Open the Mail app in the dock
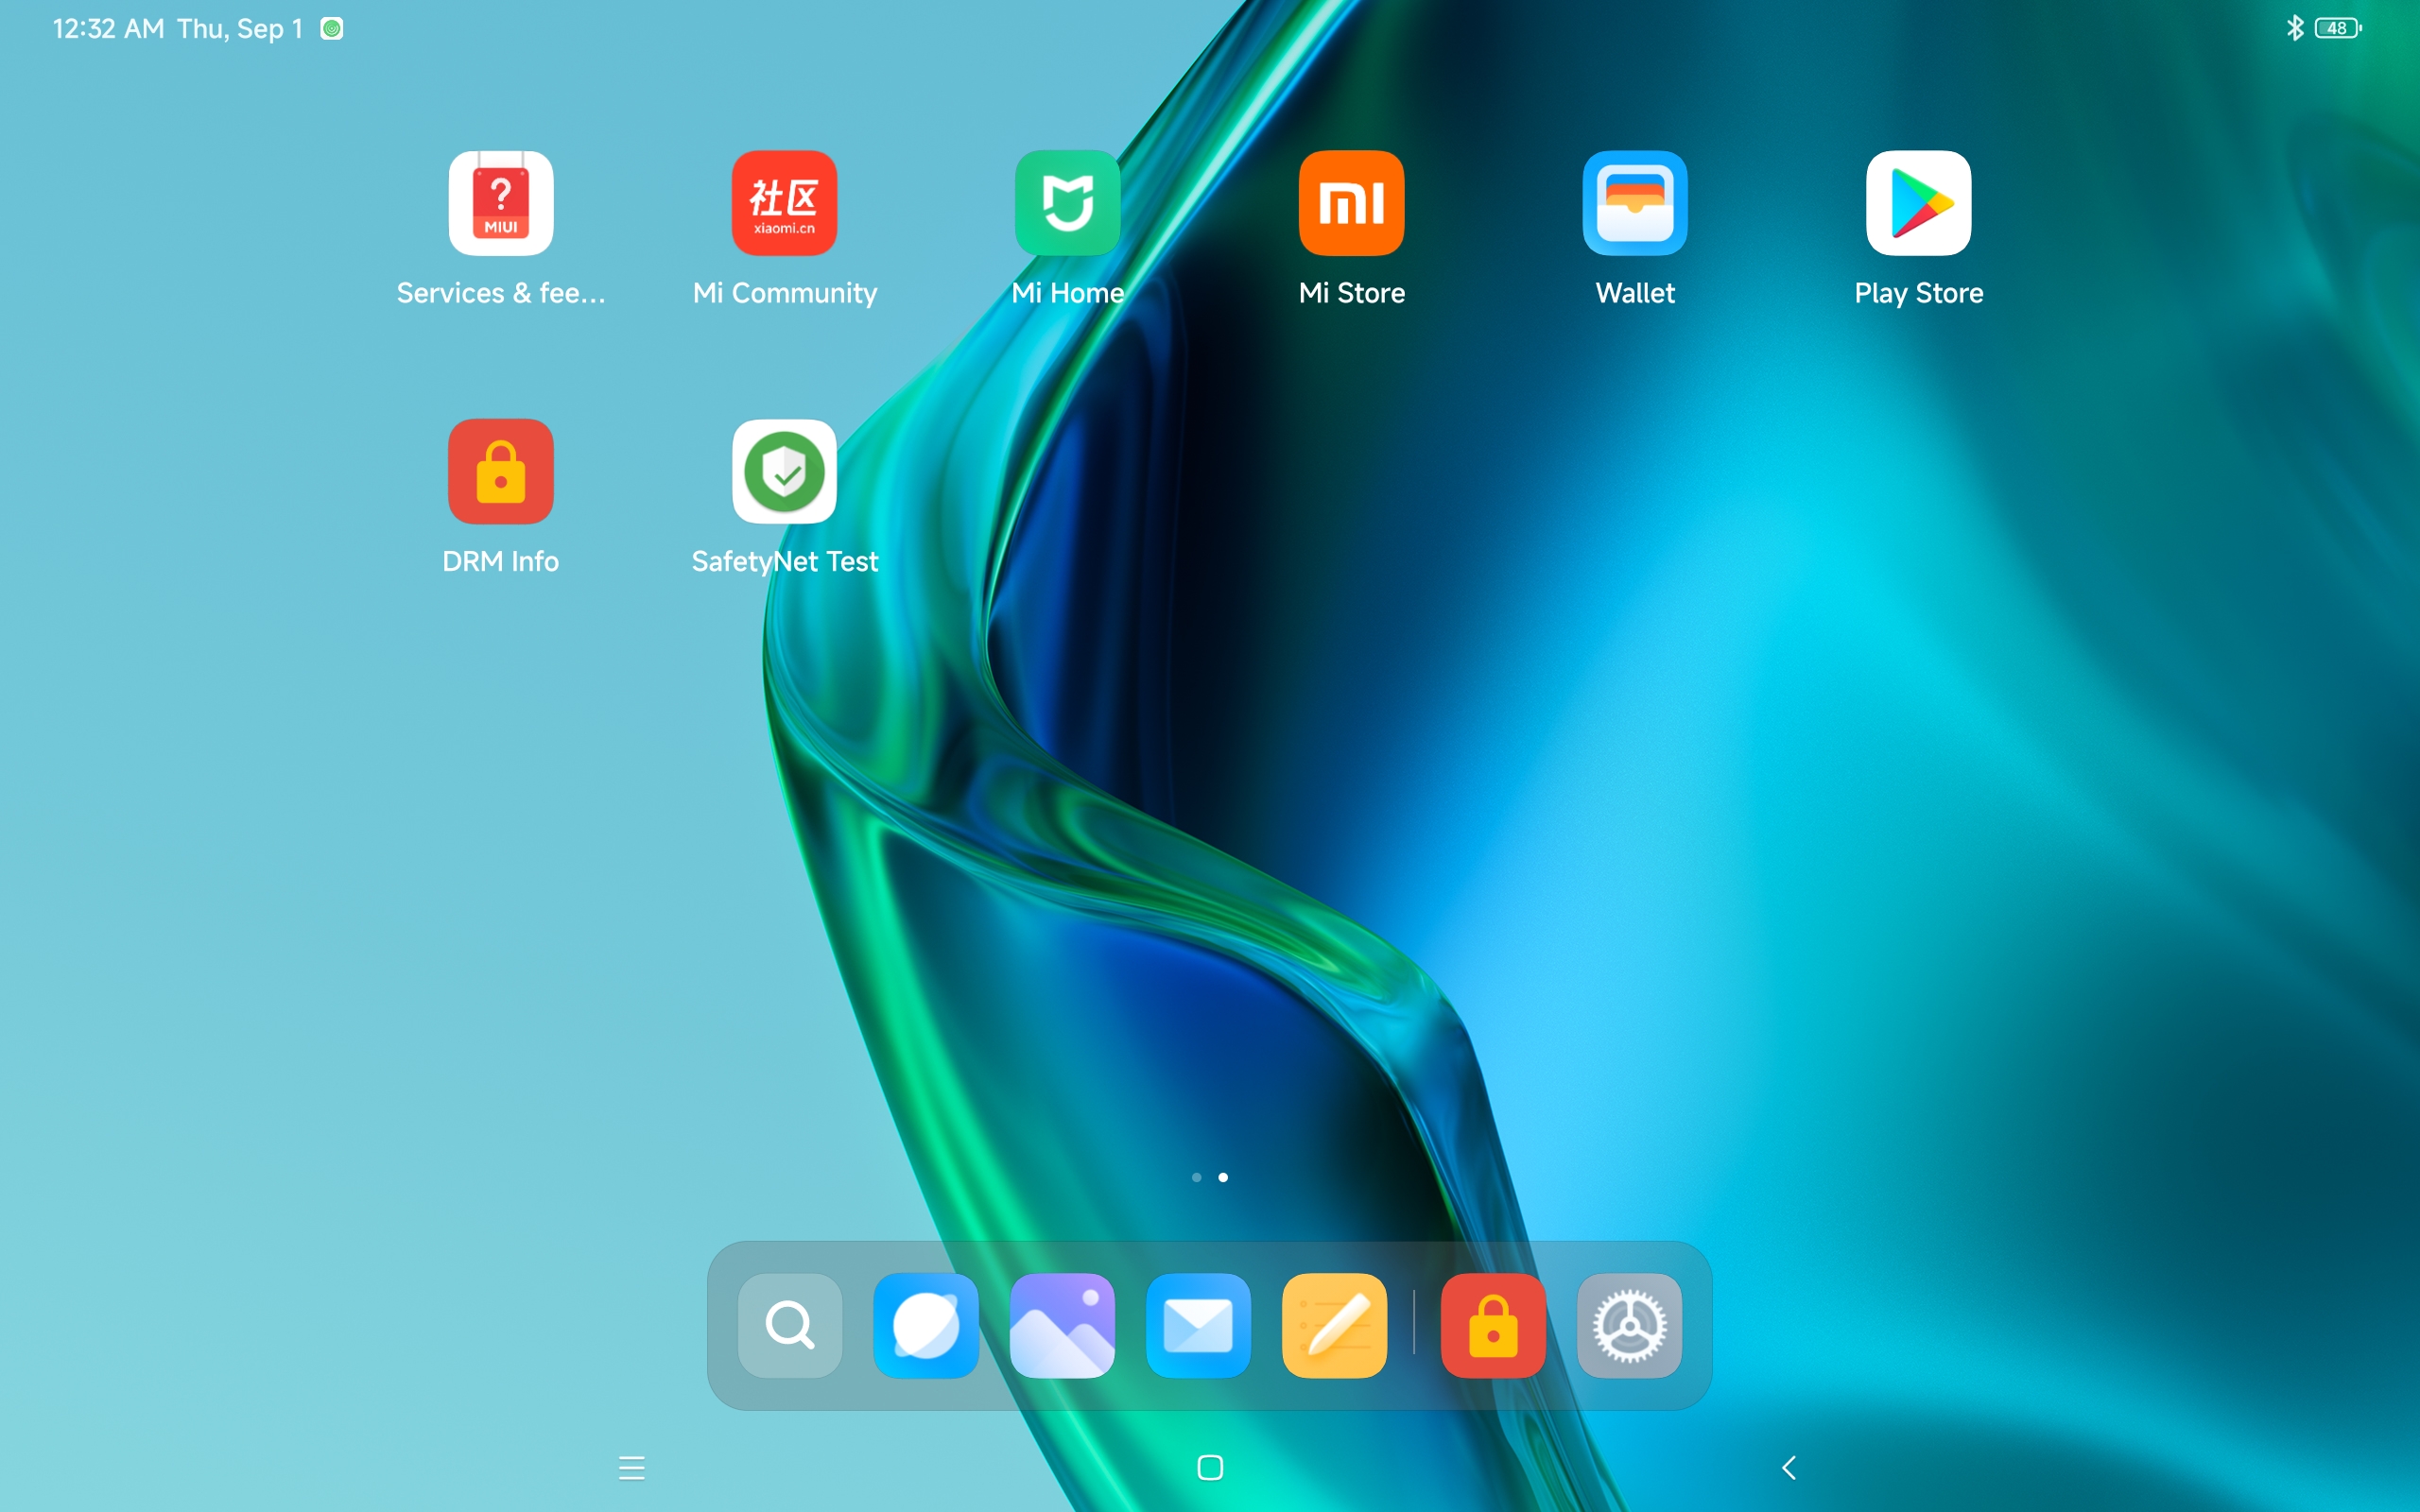The image size is (2420, 1512). [x=1198, y=1325]
